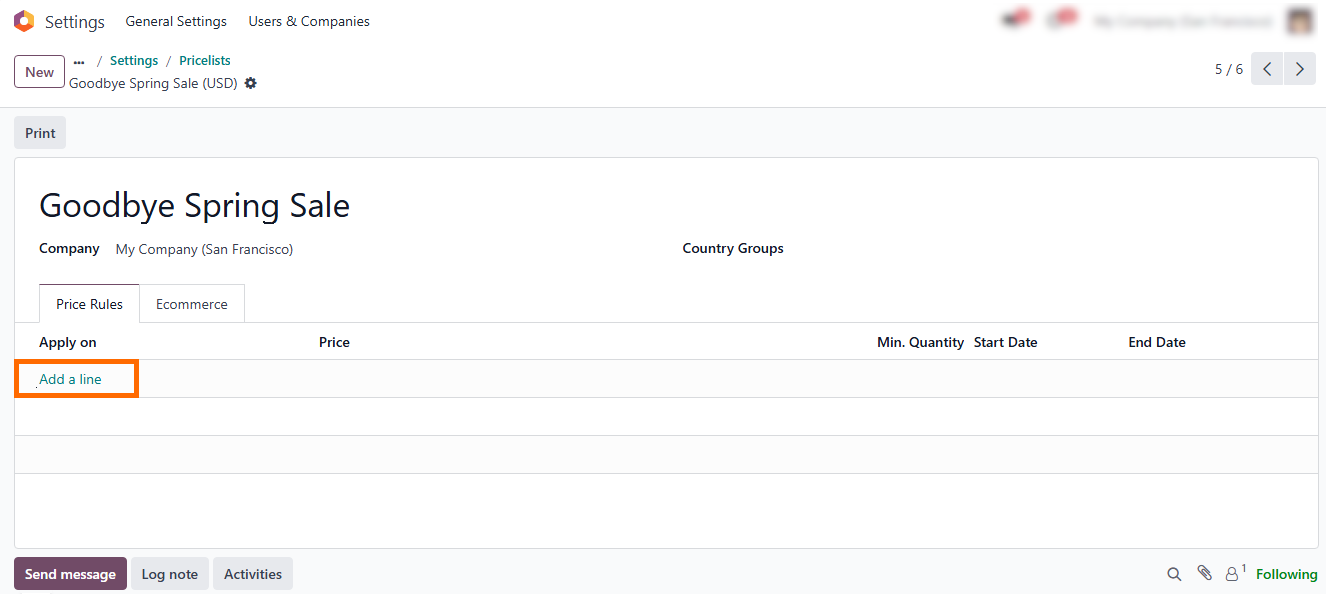Click the Print button
This screenshot has height=594, width=1326.
click(x=40, y=133)
